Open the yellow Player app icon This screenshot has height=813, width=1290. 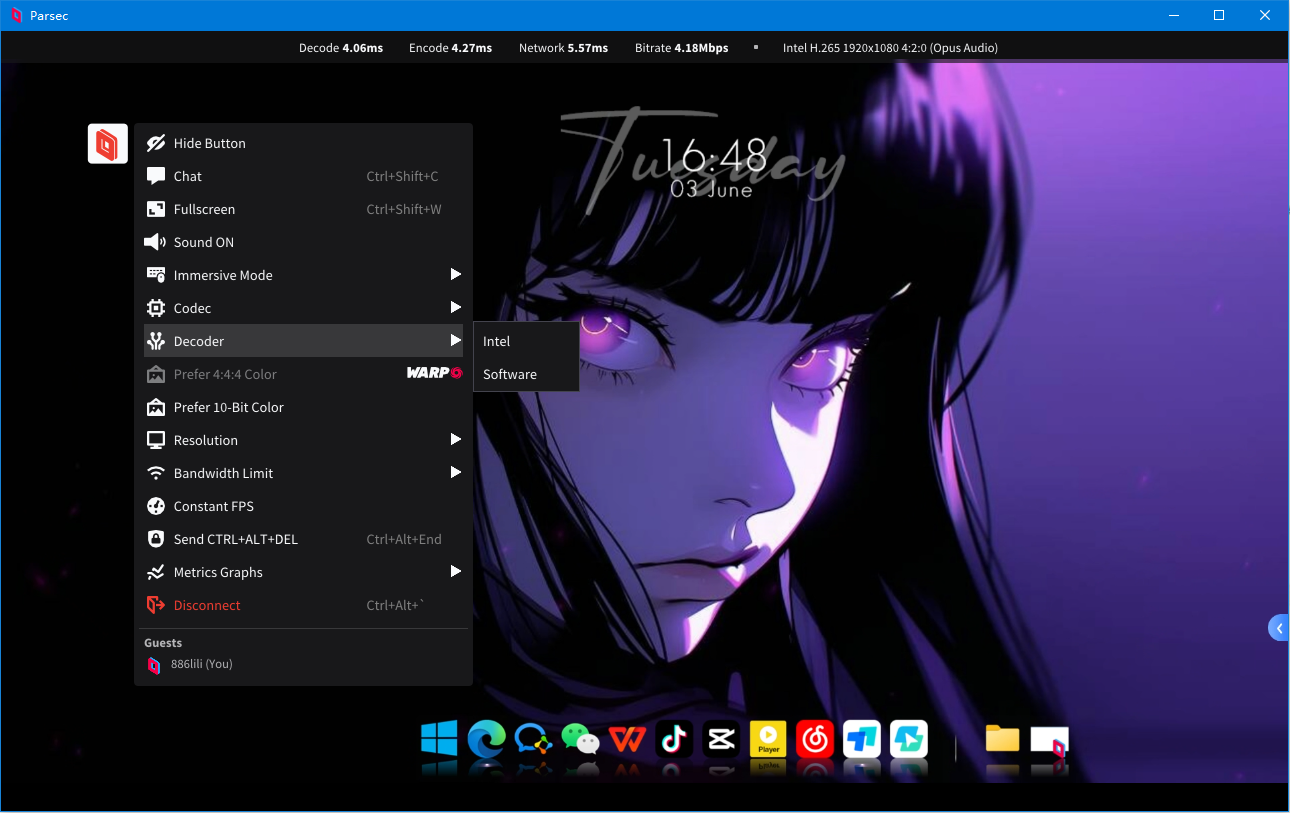(768, 739)
